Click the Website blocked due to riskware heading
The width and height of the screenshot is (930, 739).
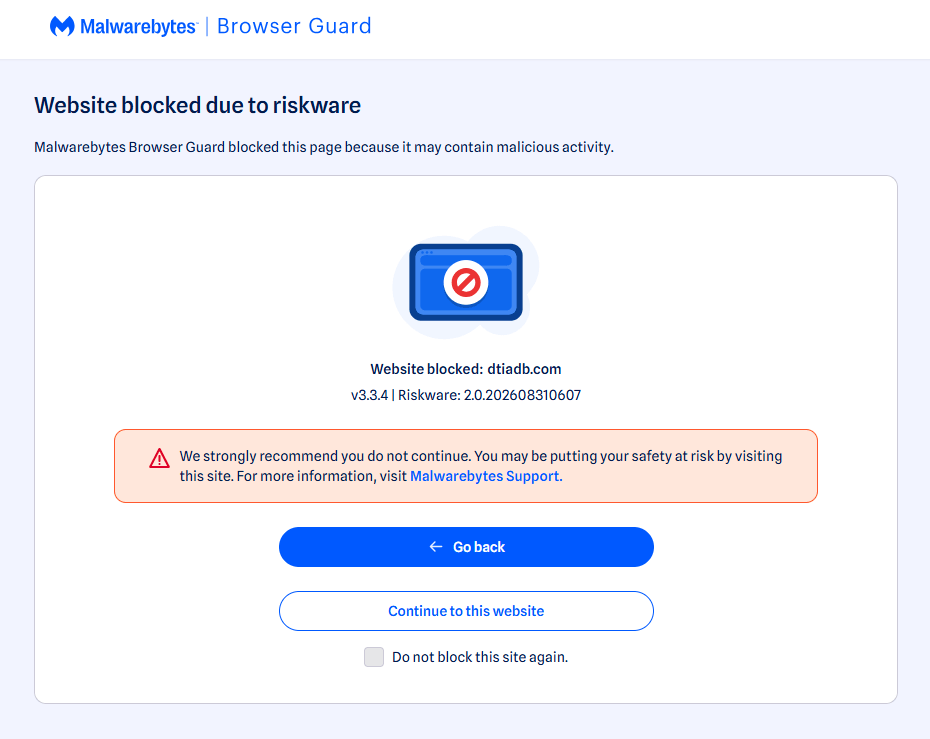(x=198, y=105)
